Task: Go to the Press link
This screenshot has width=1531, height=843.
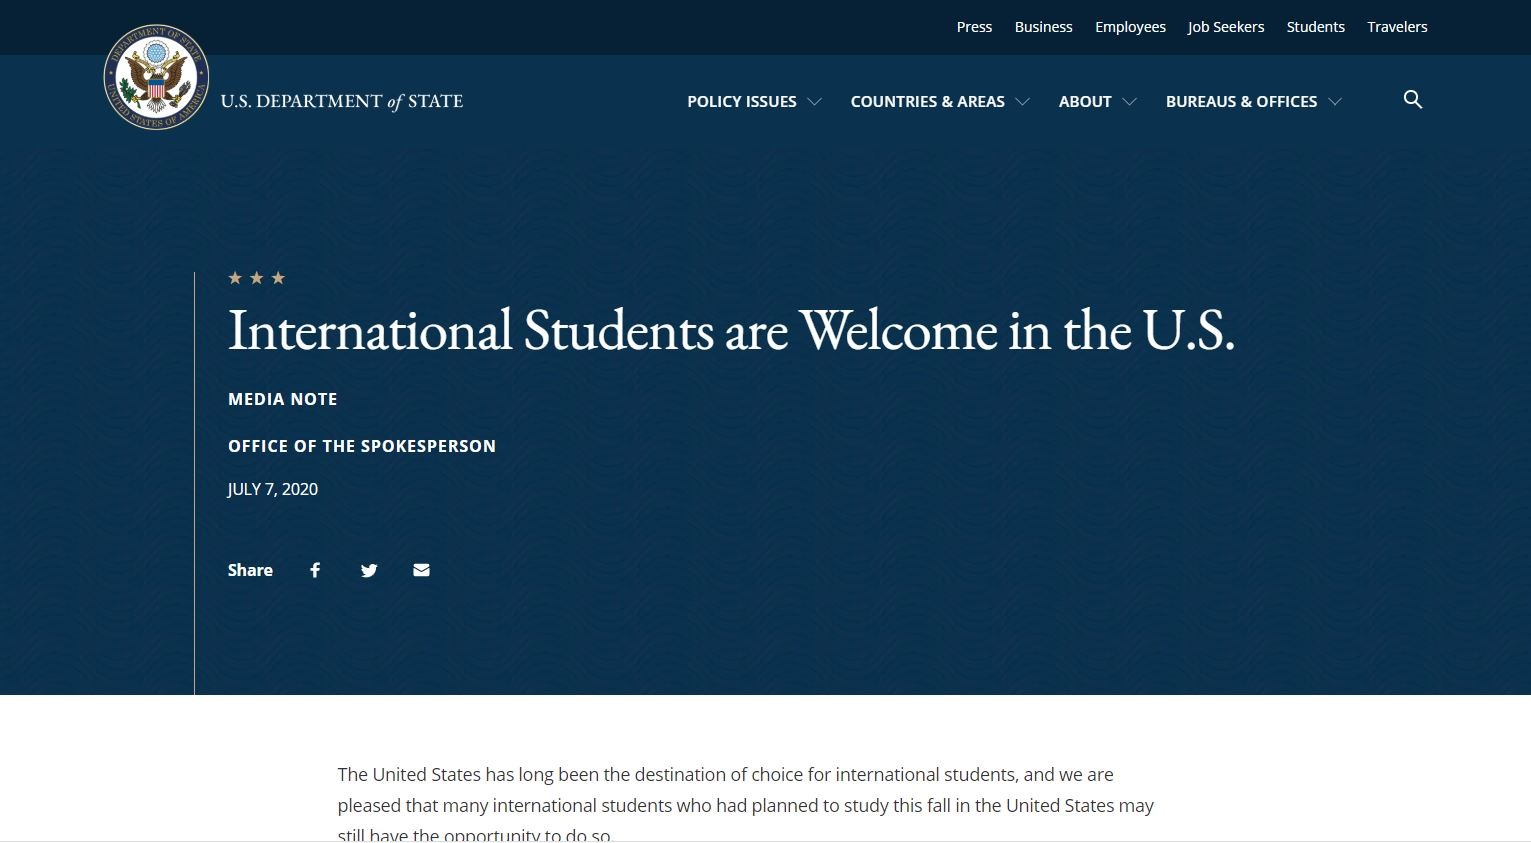Action: tap(974, 27)
